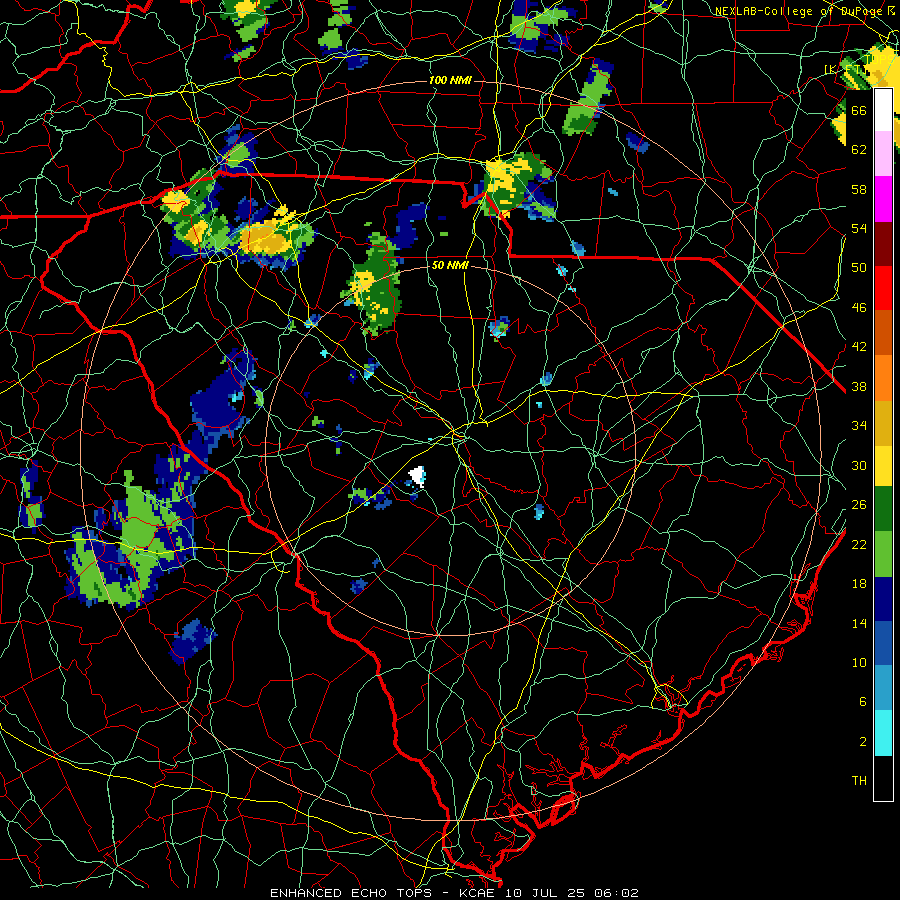Select the 38 legend value
The width and height of the screenshot is (900, 900).
click(x=859, y=386)
